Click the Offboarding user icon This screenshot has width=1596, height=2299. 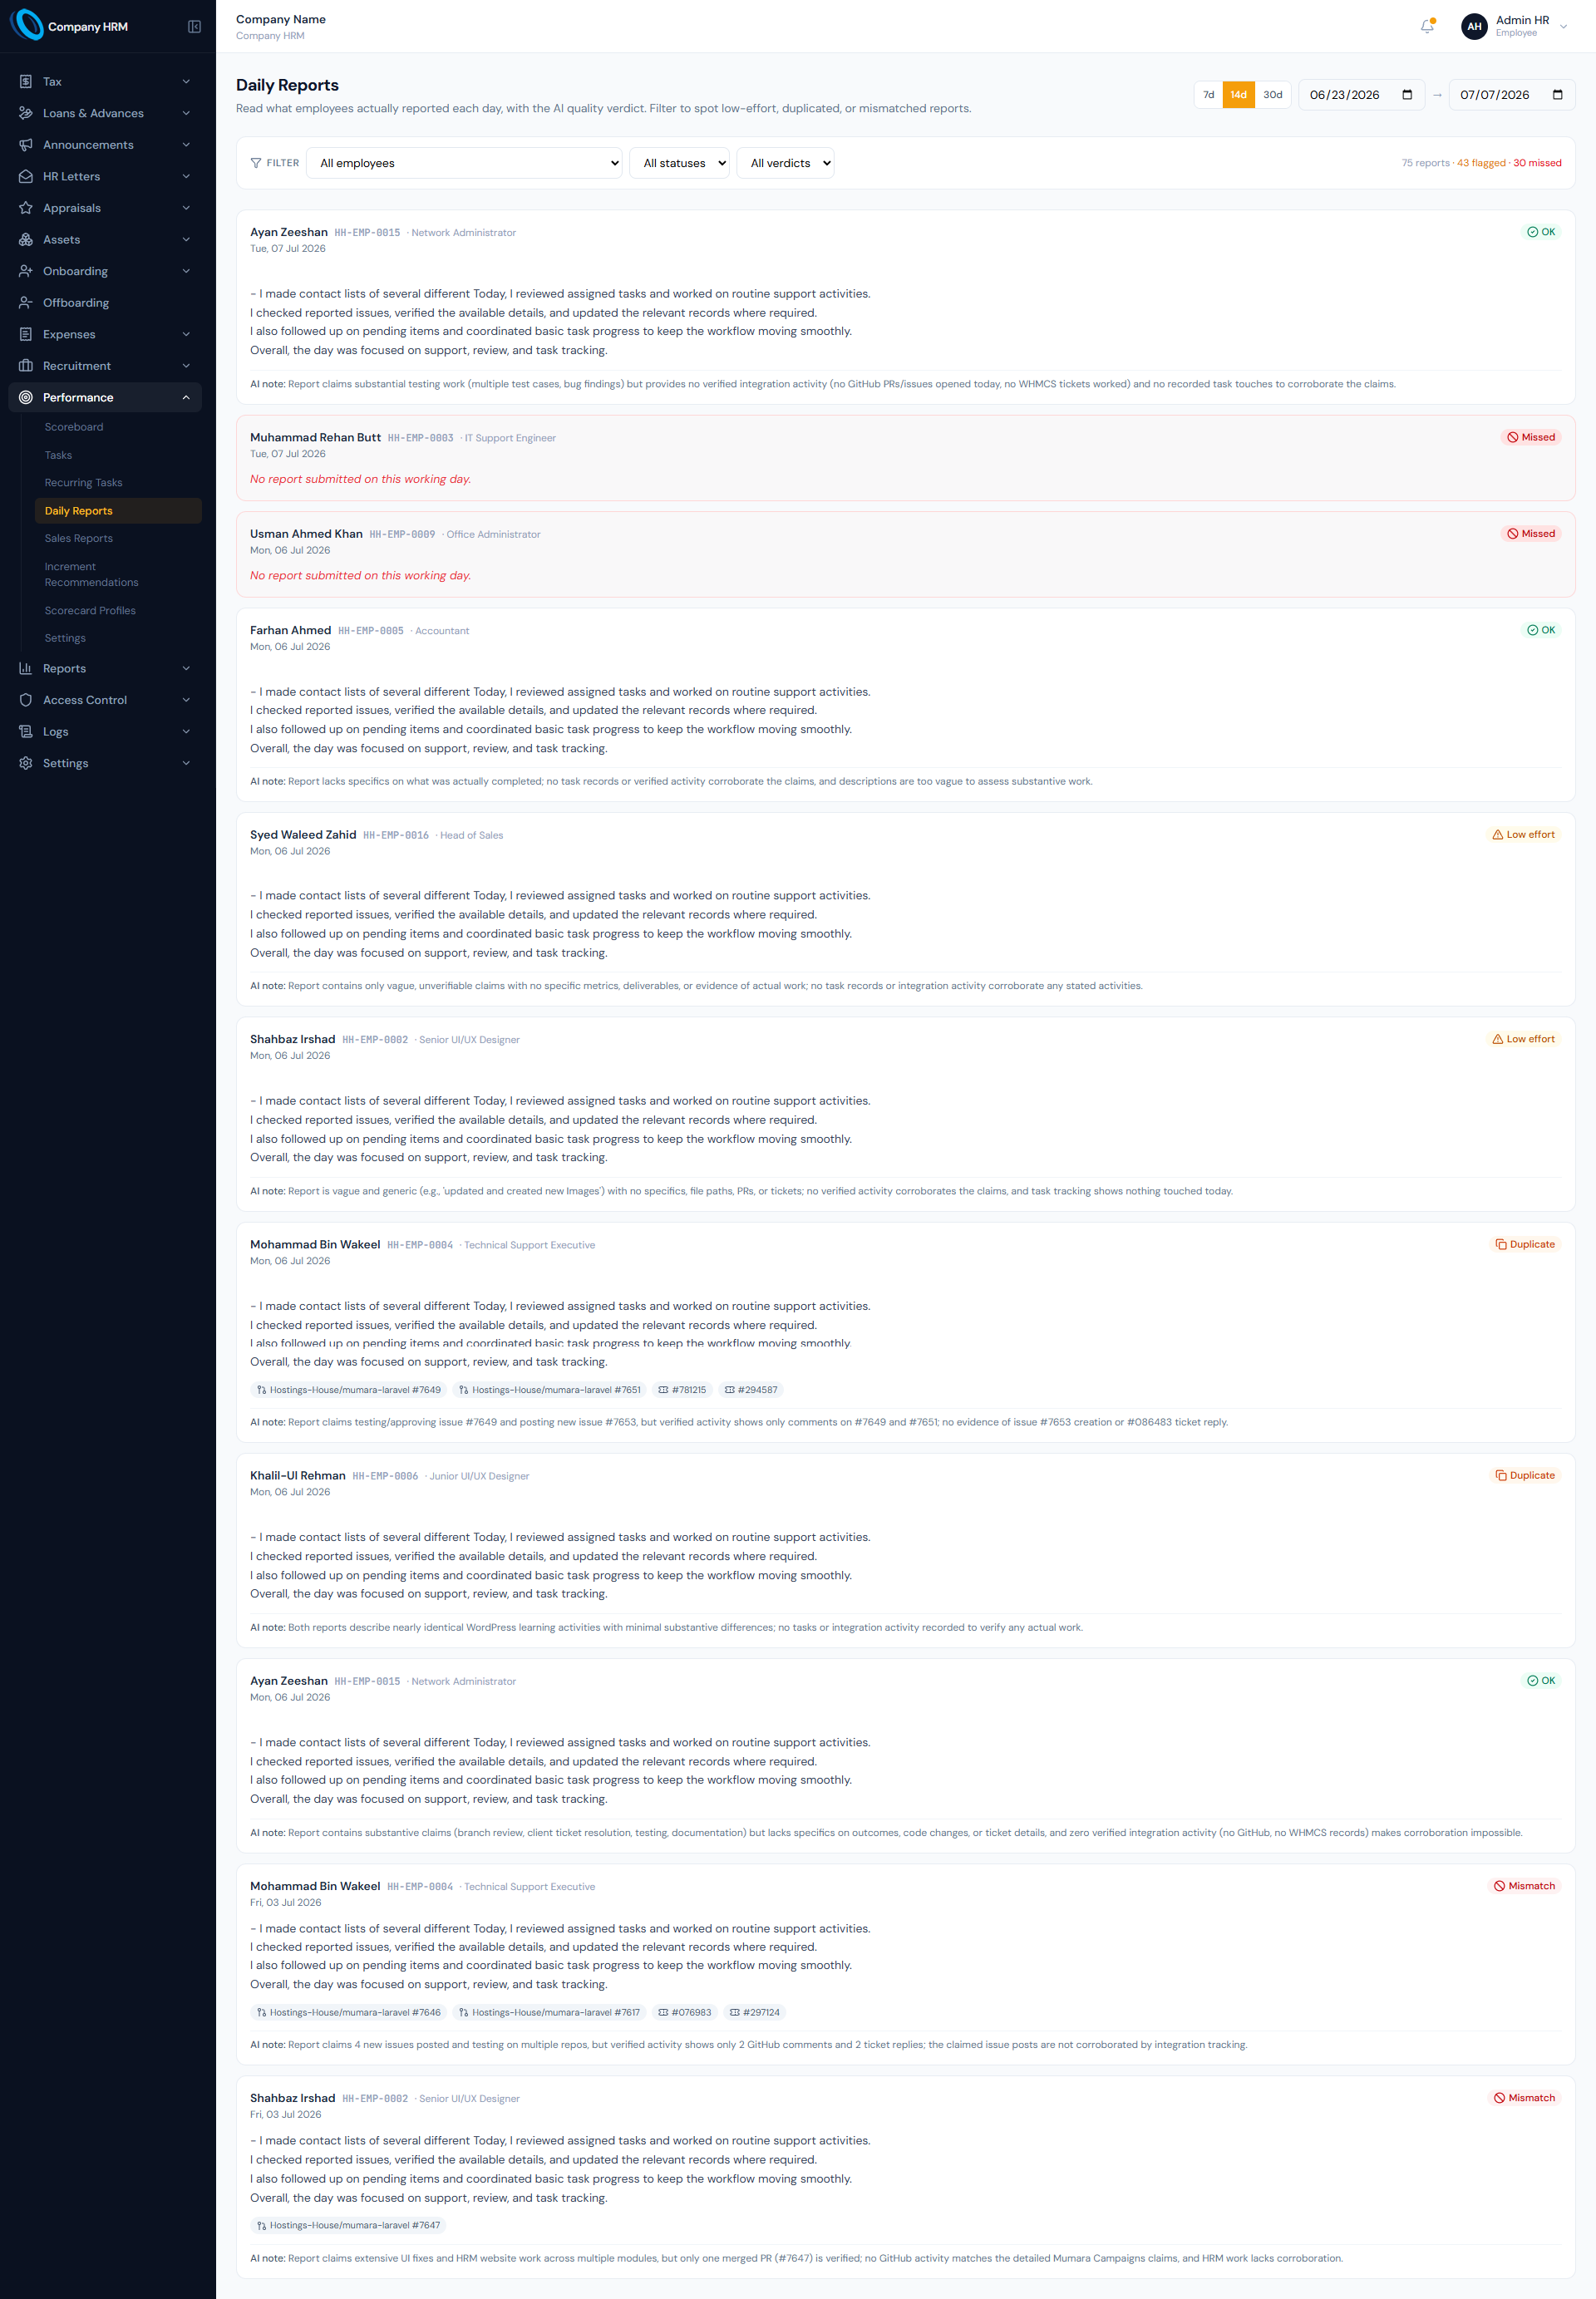(x=26, y=303)
